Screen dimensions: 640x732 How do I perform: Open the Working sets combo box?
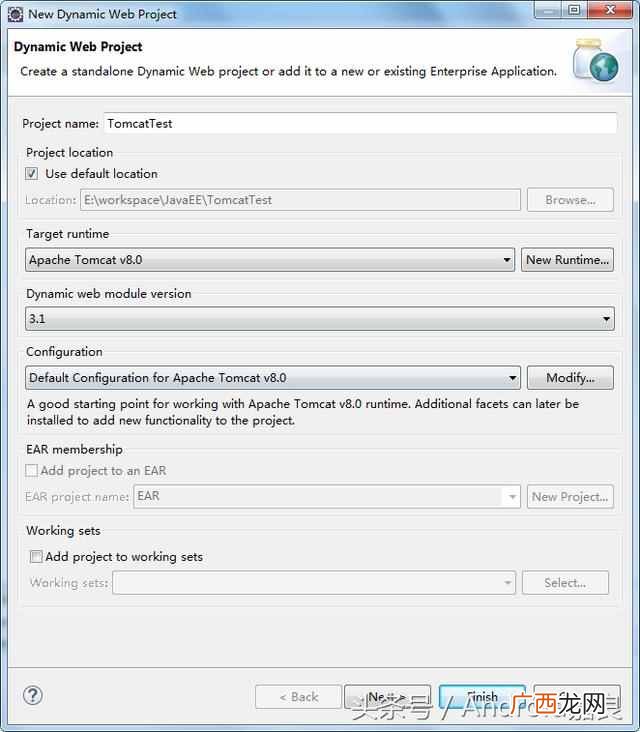point(314,583)
